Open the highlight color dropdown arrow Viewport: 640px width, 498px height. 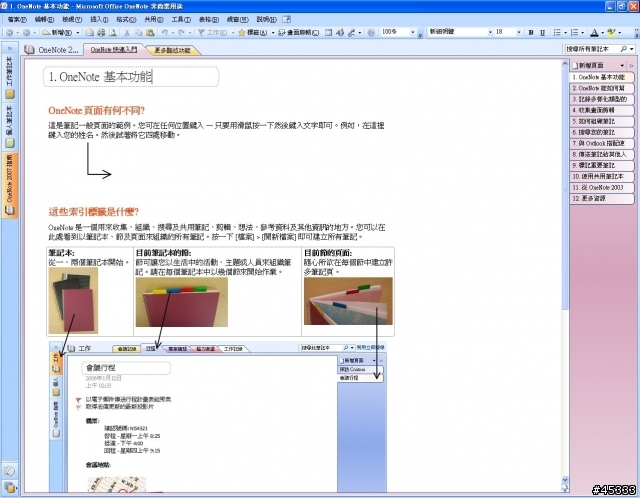(x=620, y=32)
